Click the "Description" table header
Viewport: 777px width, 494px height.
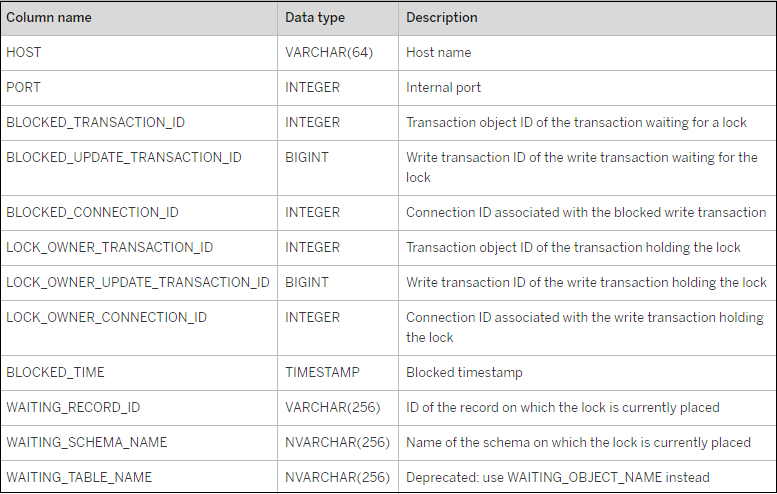click(x=442, y=18)
